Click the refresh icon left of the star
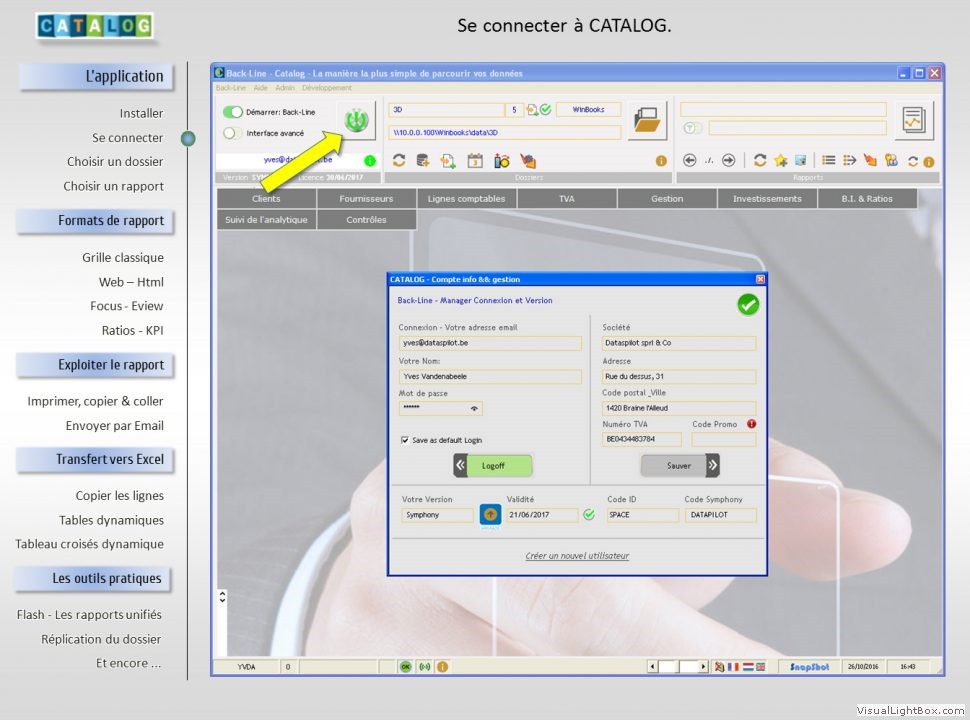The height and width of the screenshot is (720, 970). 760,160
